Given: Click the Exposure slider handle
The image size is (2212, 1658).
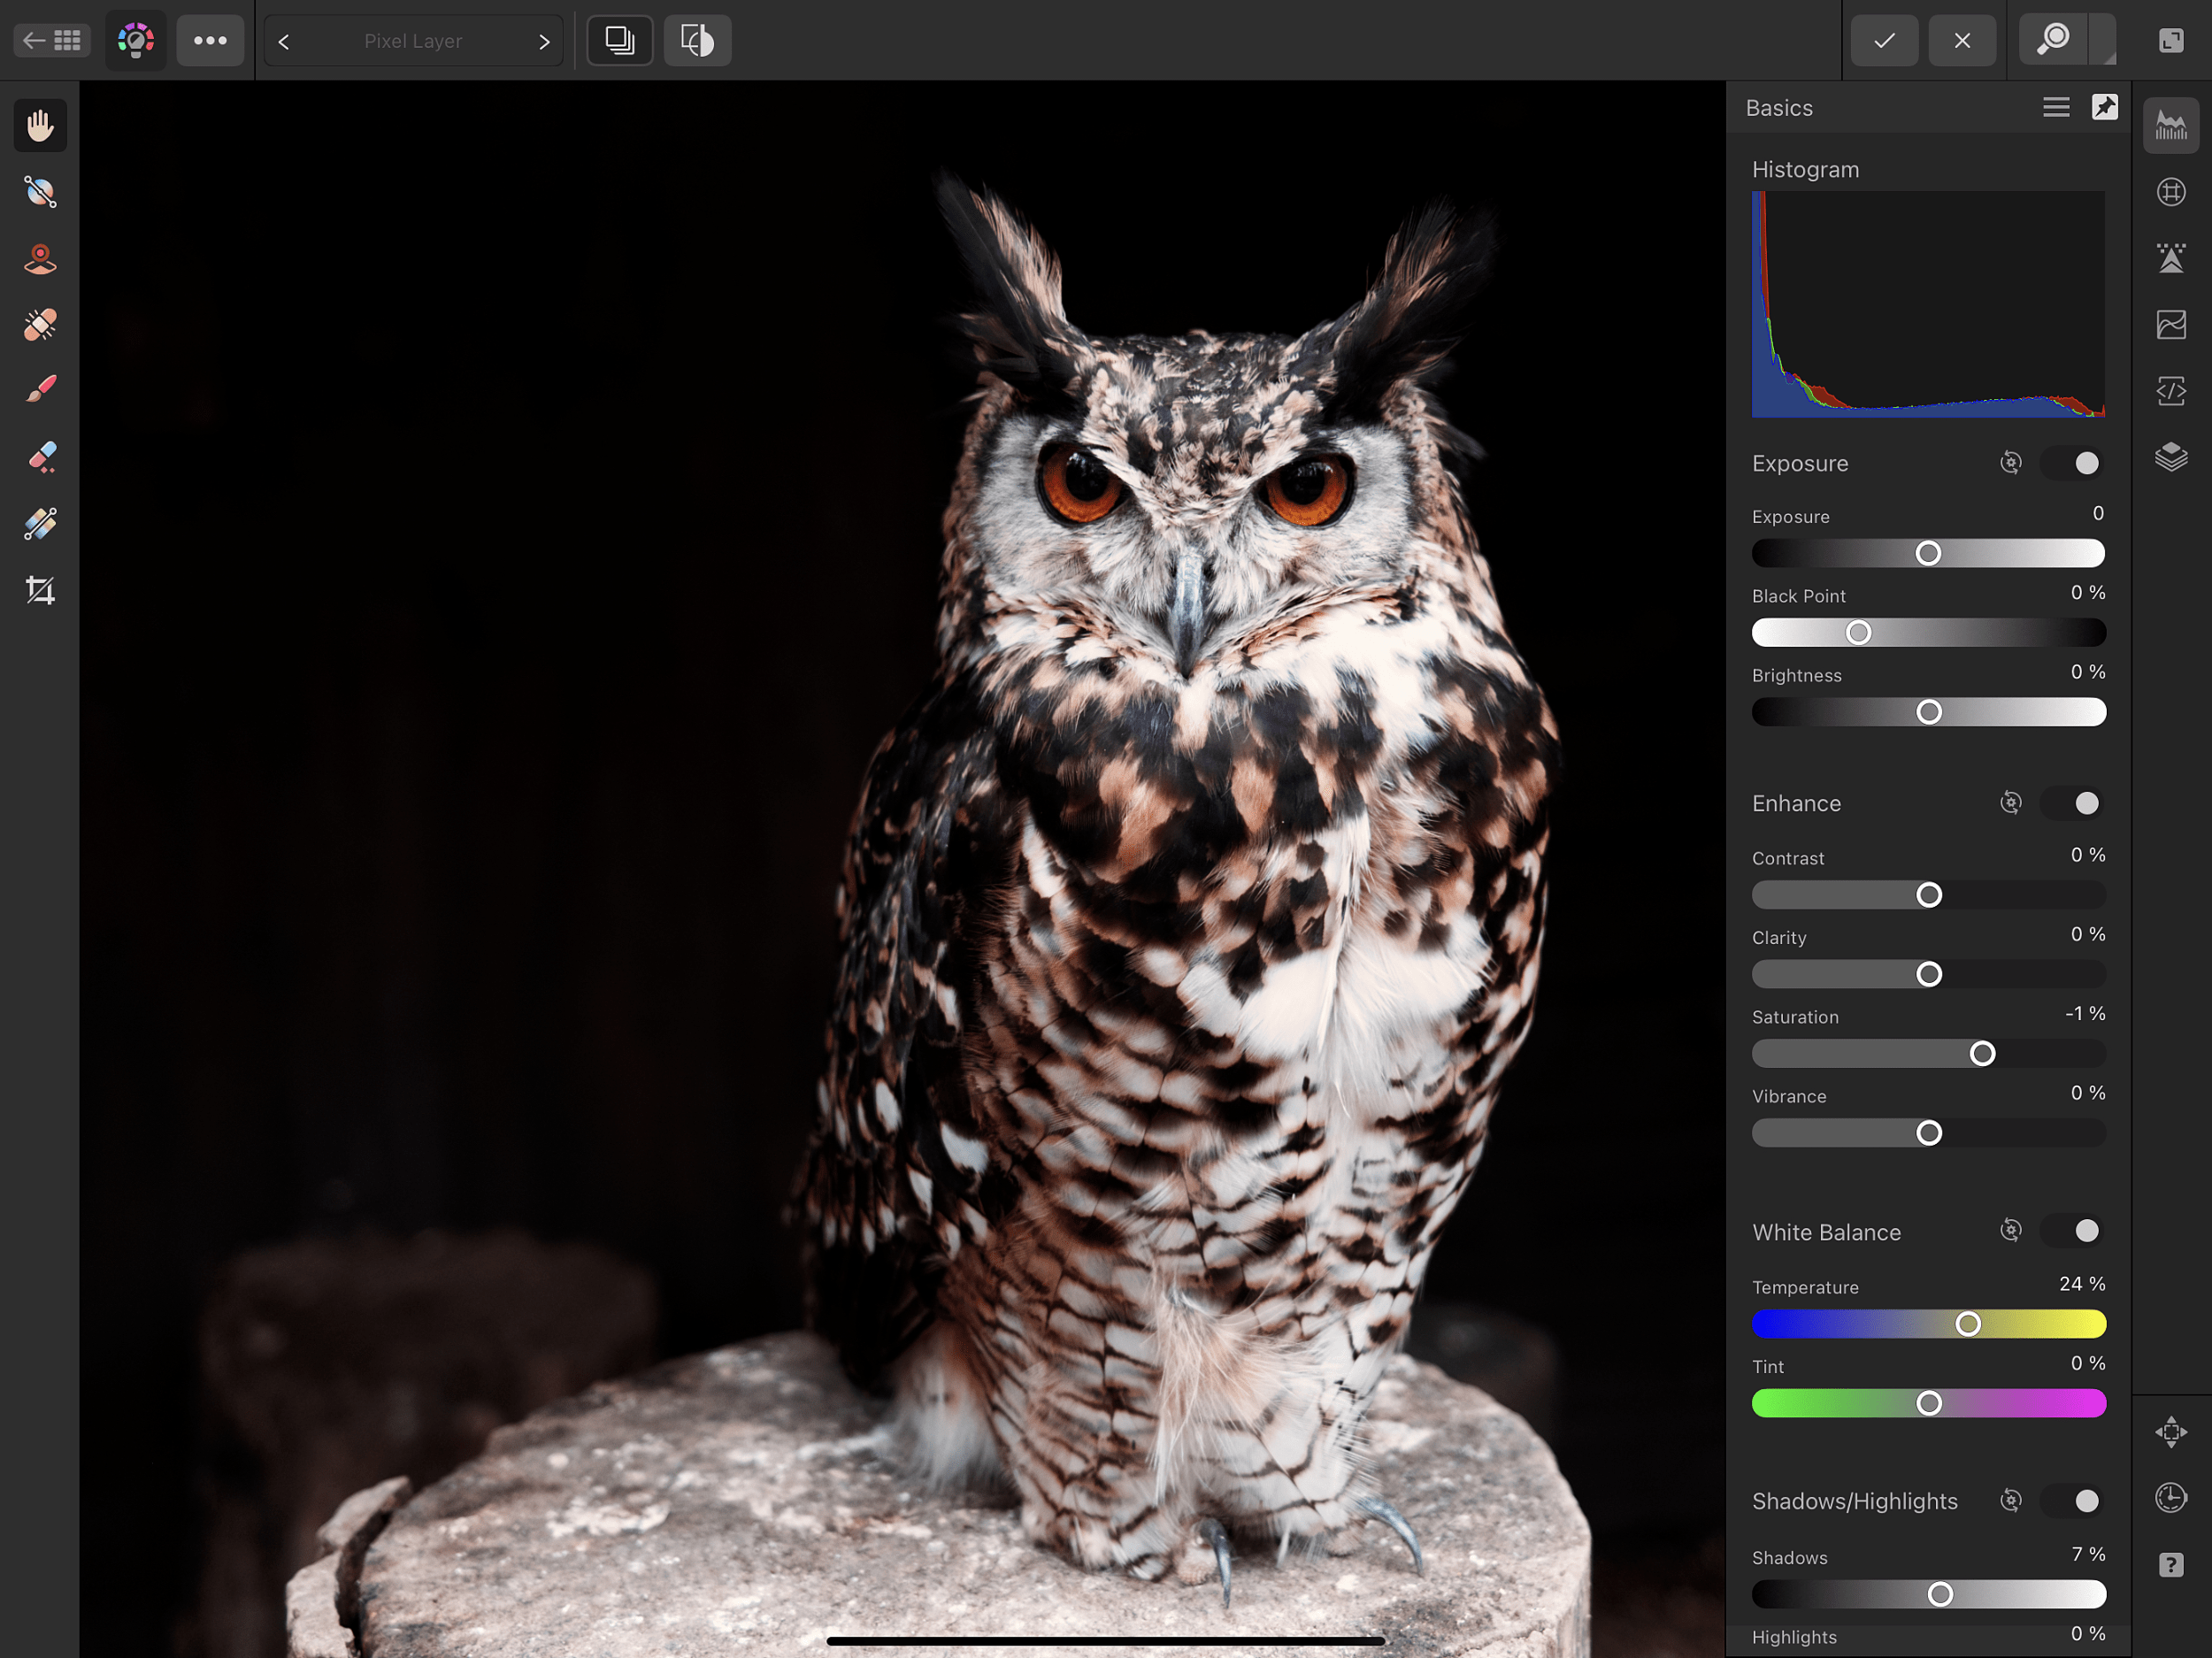Looking at the screenshot, I should tap(1928, 553).
